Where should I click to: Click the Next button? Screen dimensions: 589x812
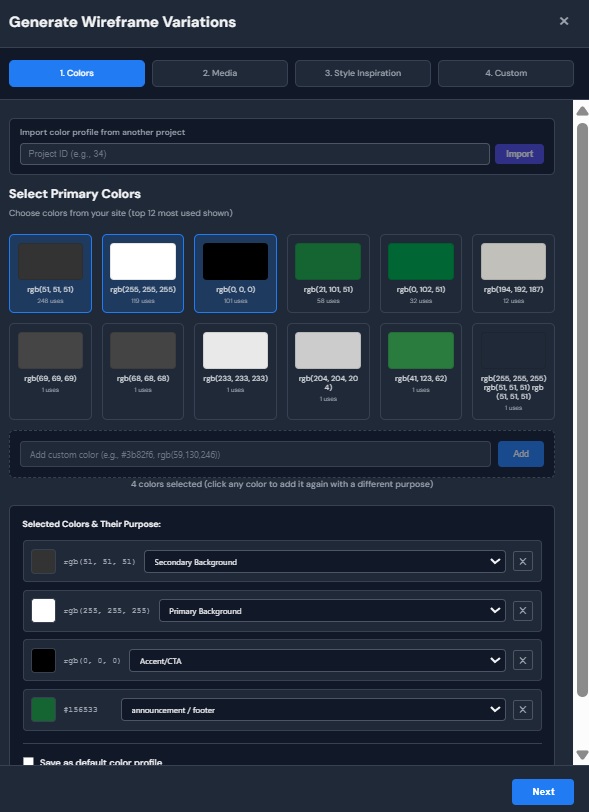(x=543, y=791)
